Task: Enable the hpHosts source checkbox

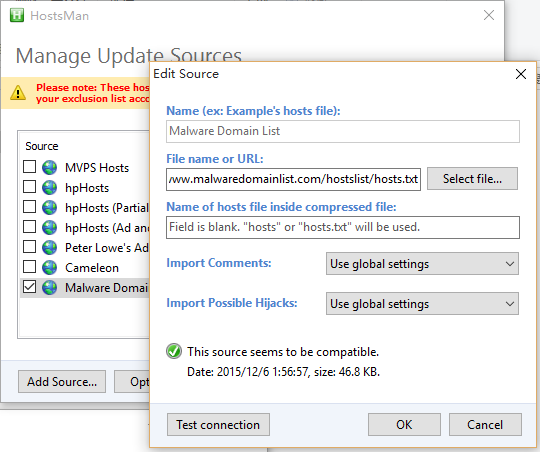Action: point(30,186)
